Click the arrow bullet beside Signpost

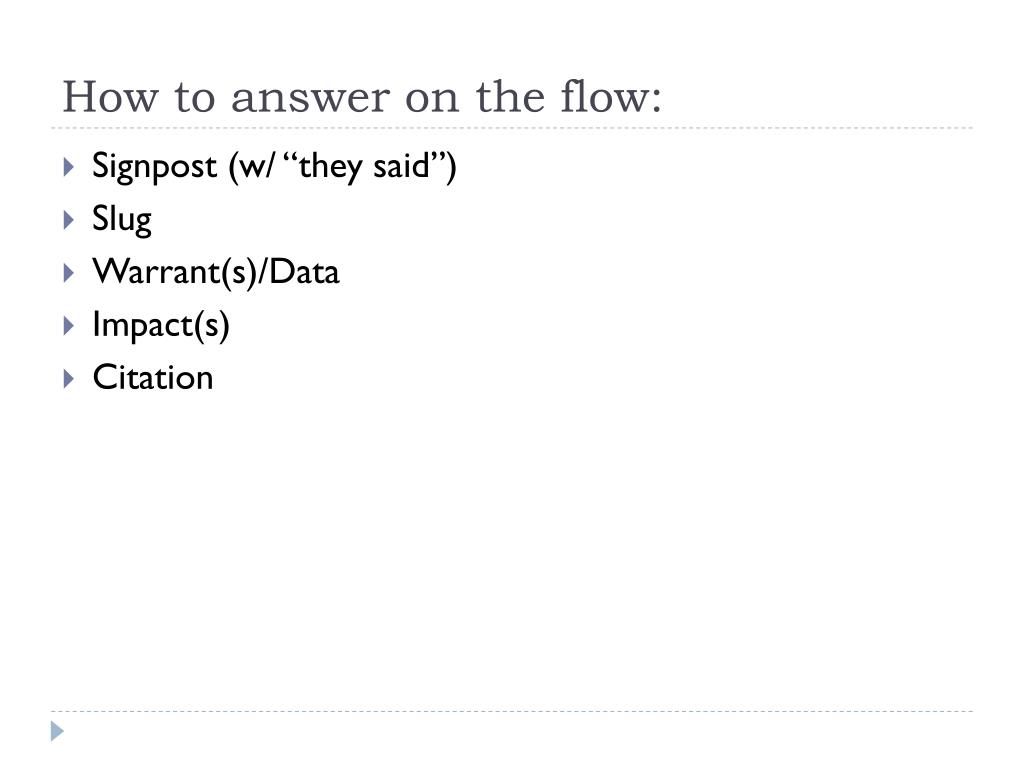pyautogui.click(x=69, y=167)
